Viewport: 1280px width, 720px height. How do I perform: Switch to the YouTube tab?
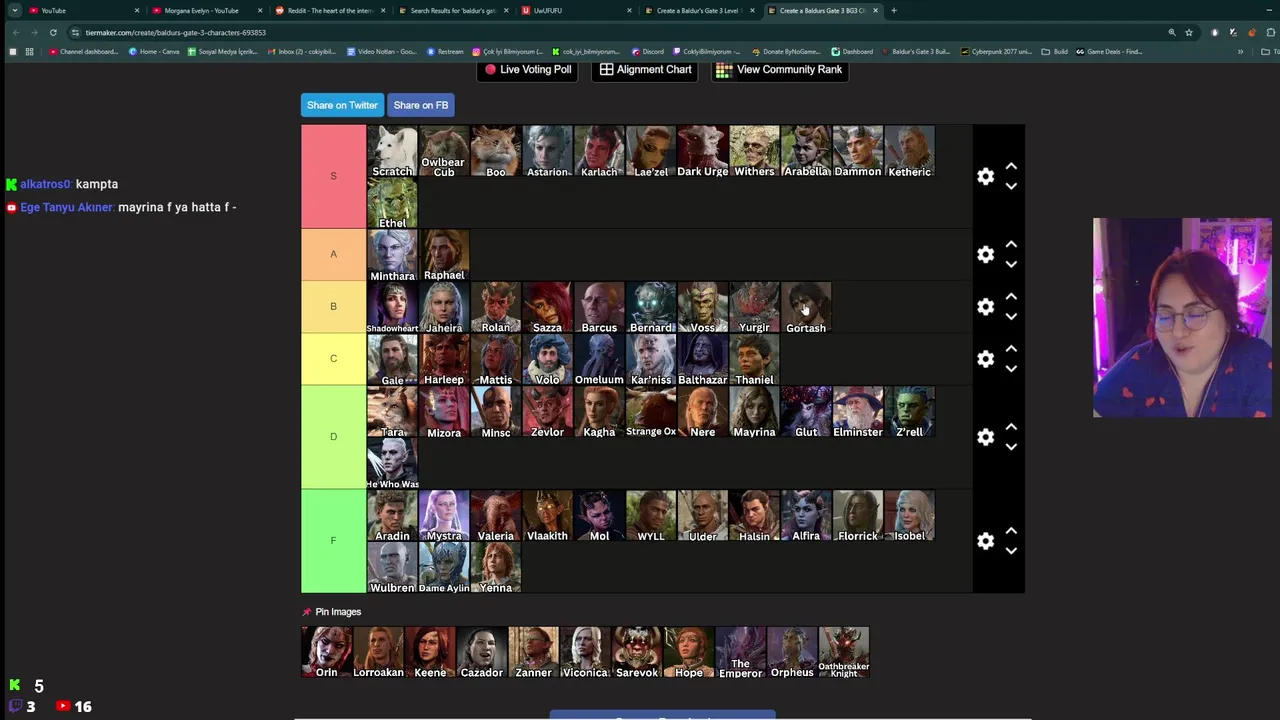(x=82, y=10)
